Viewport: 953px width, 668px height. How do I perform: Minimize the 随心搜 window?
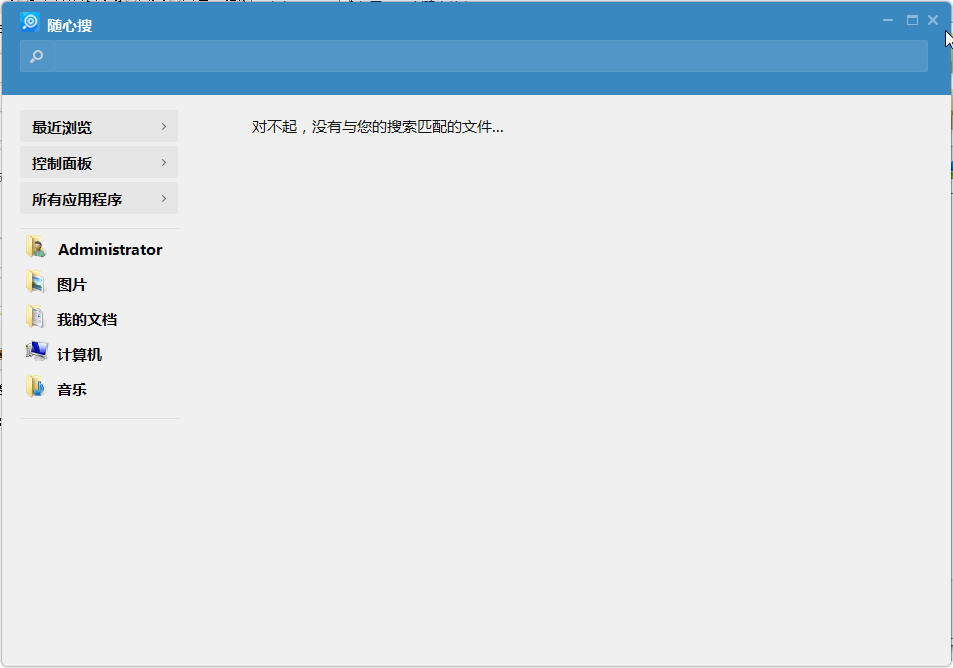click(x=888, y=20)
